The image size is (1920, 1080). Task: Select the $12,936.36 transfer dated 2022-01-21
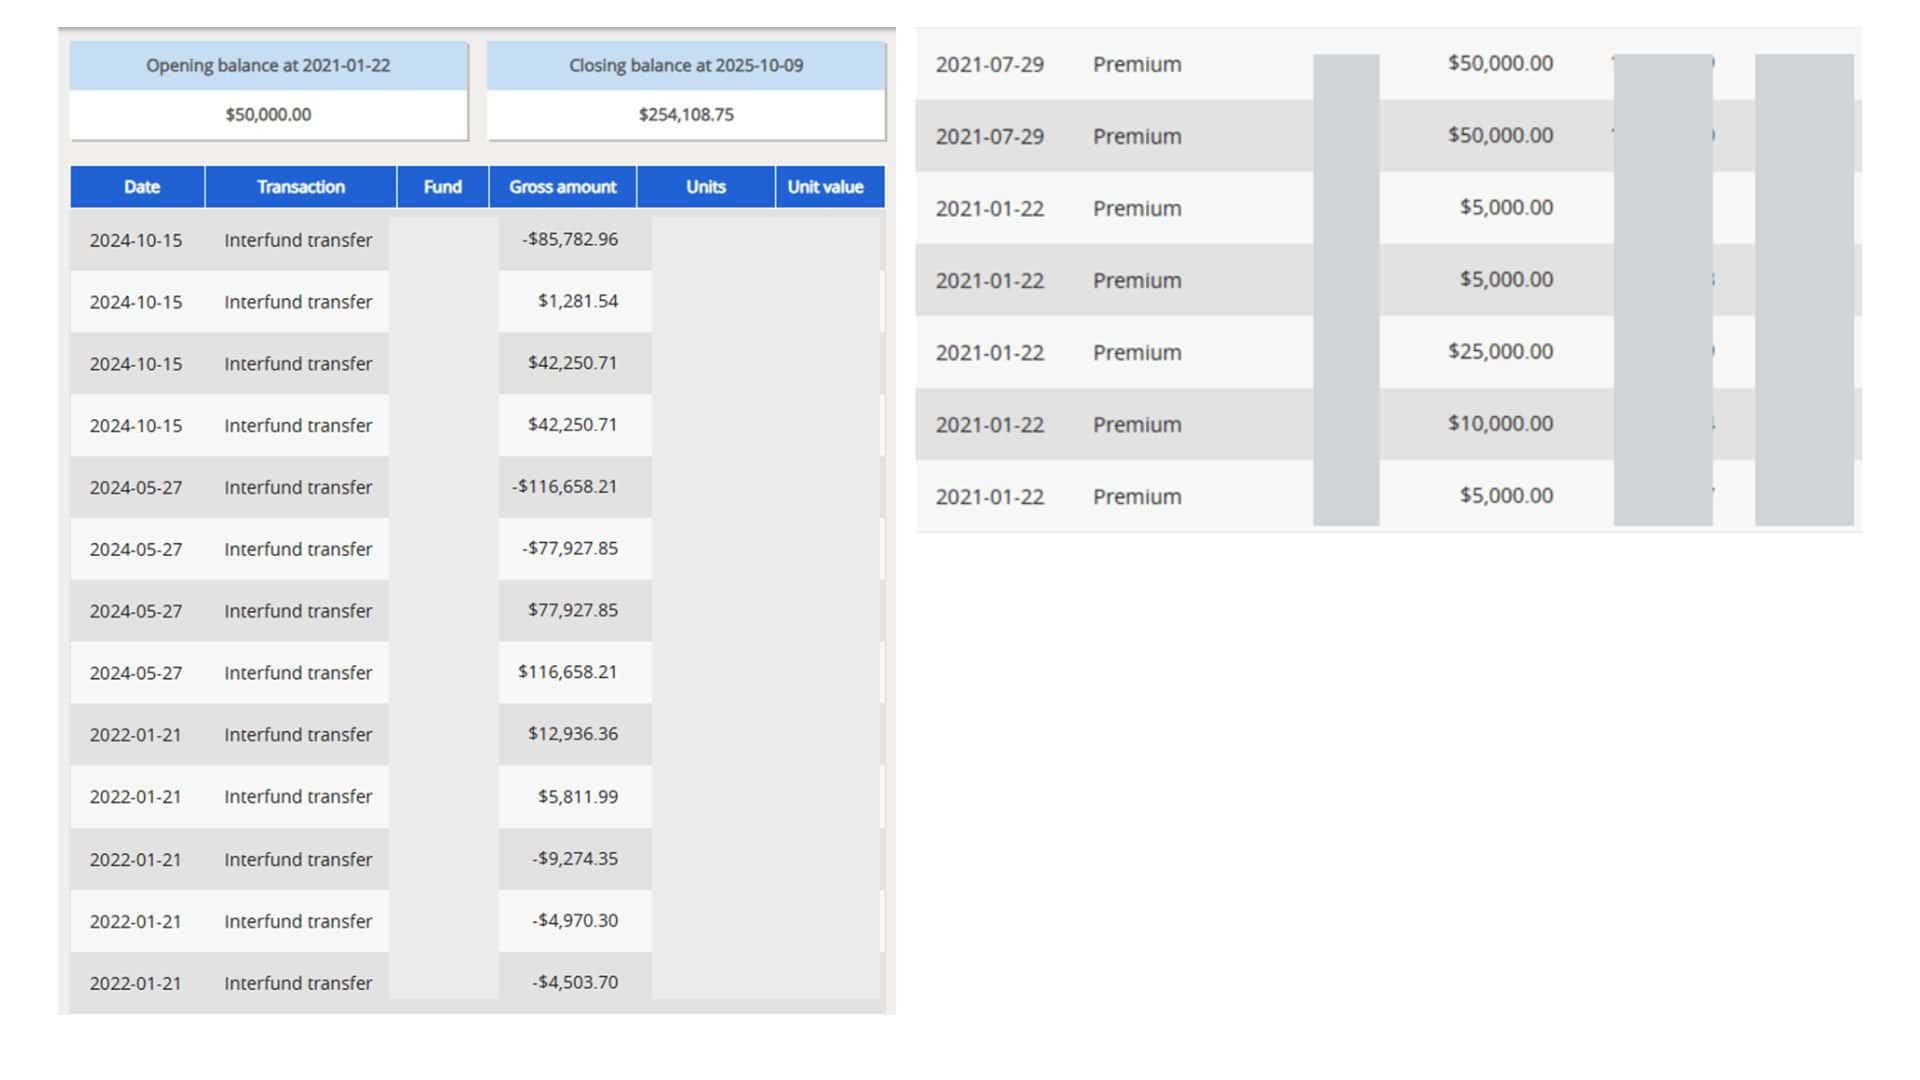[x=572, y=734]
